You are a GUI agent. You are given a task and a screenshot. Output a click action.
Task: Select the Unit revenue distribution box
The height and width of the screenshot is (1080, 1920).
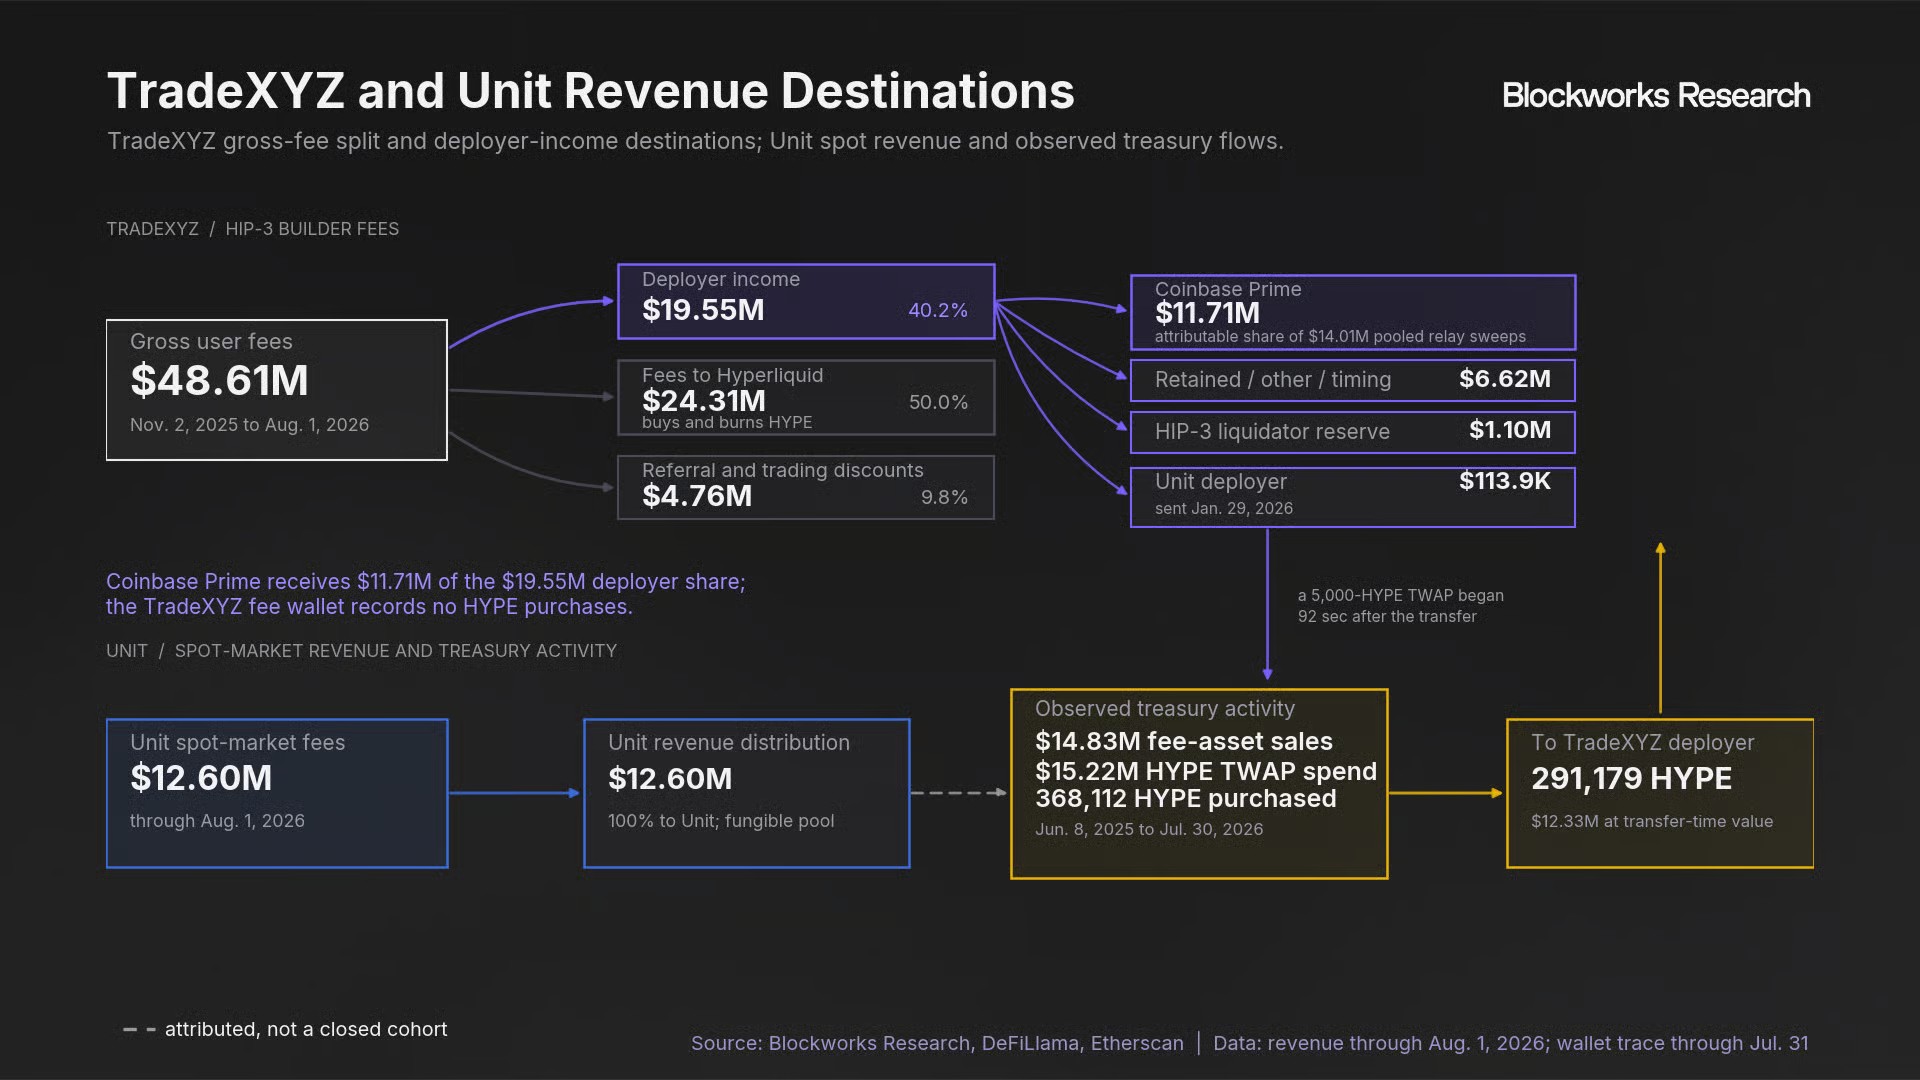point(747,793)
